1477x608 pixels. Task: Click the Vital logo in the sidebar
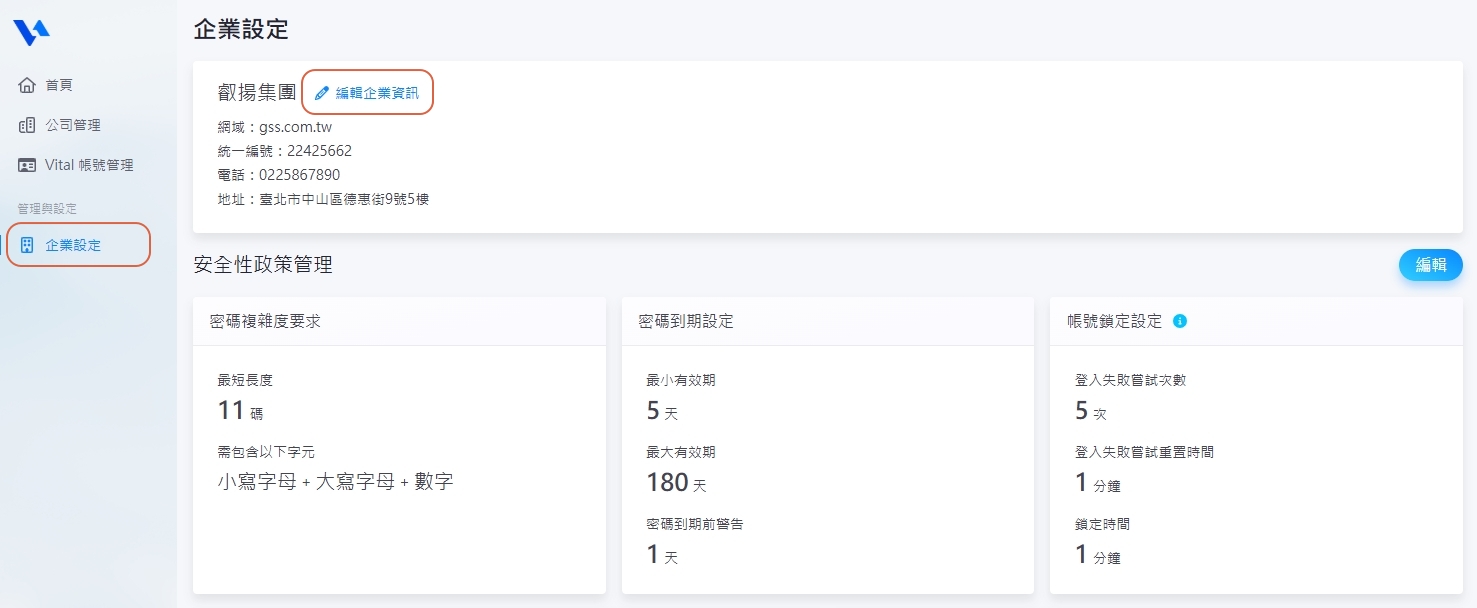[31, 33]
